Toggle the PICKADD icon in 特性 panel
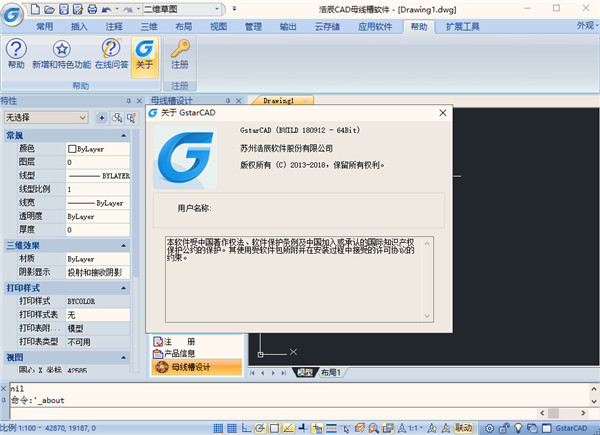Viewport: 600px width, 435px height. [x=102, y=118]
